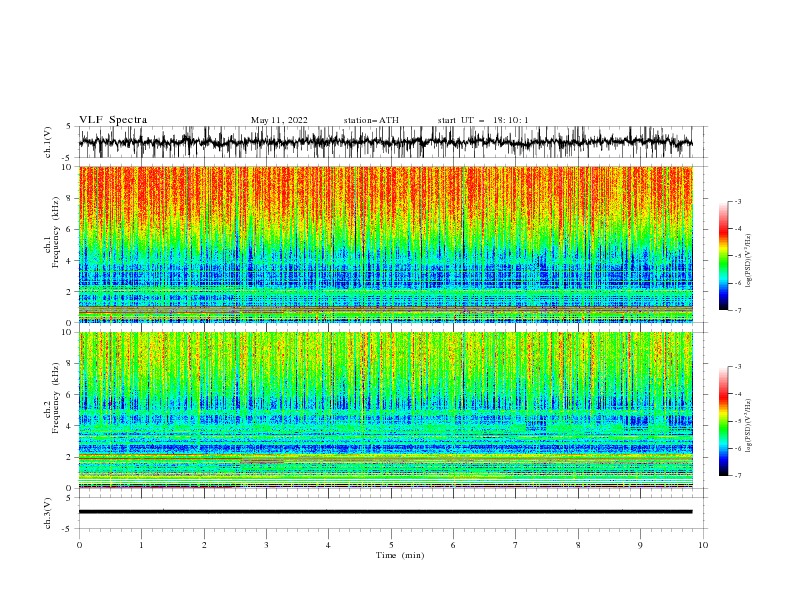Click the 'station=ATH' label
Image resolution: width=792 pixels, height=612 pixels.
[x=371, y=120]
